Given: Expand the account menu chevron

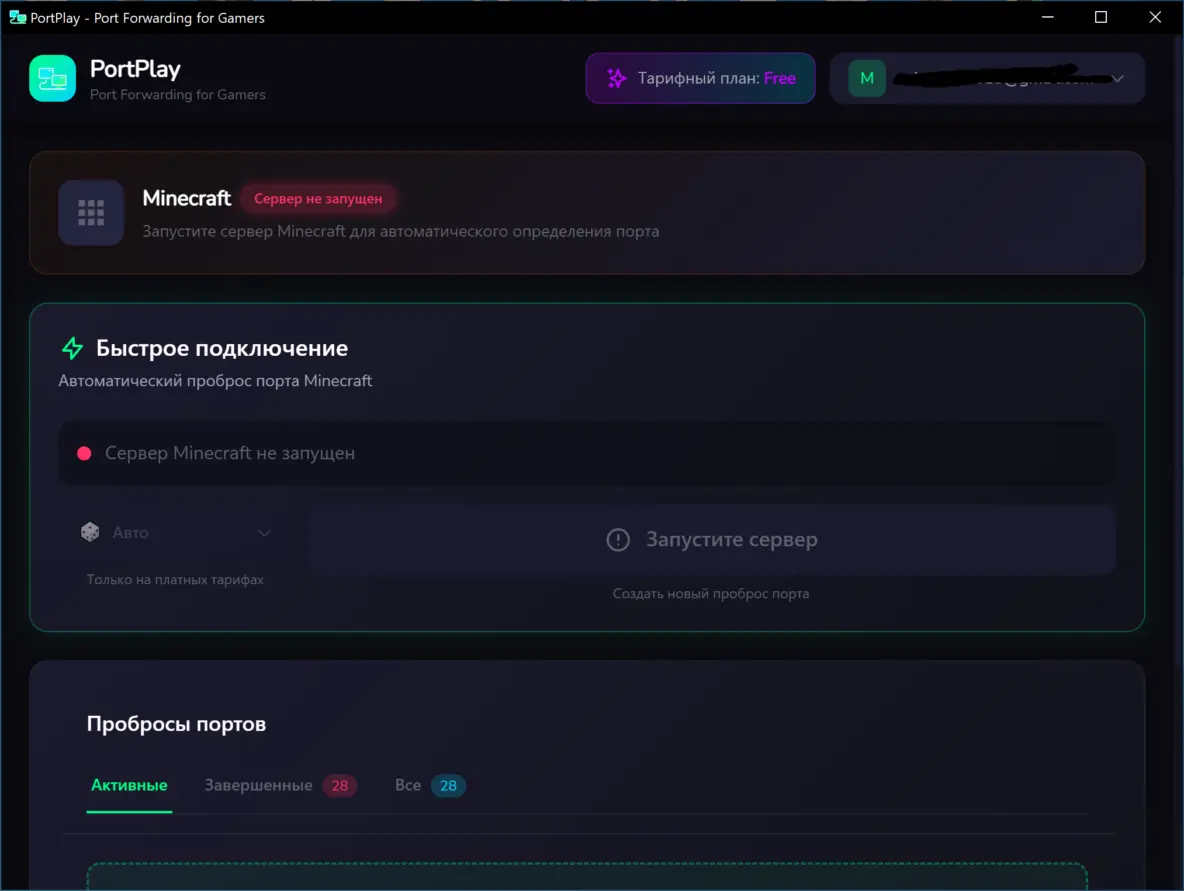Looking at the screenshot, I should tap(1117, 79).
